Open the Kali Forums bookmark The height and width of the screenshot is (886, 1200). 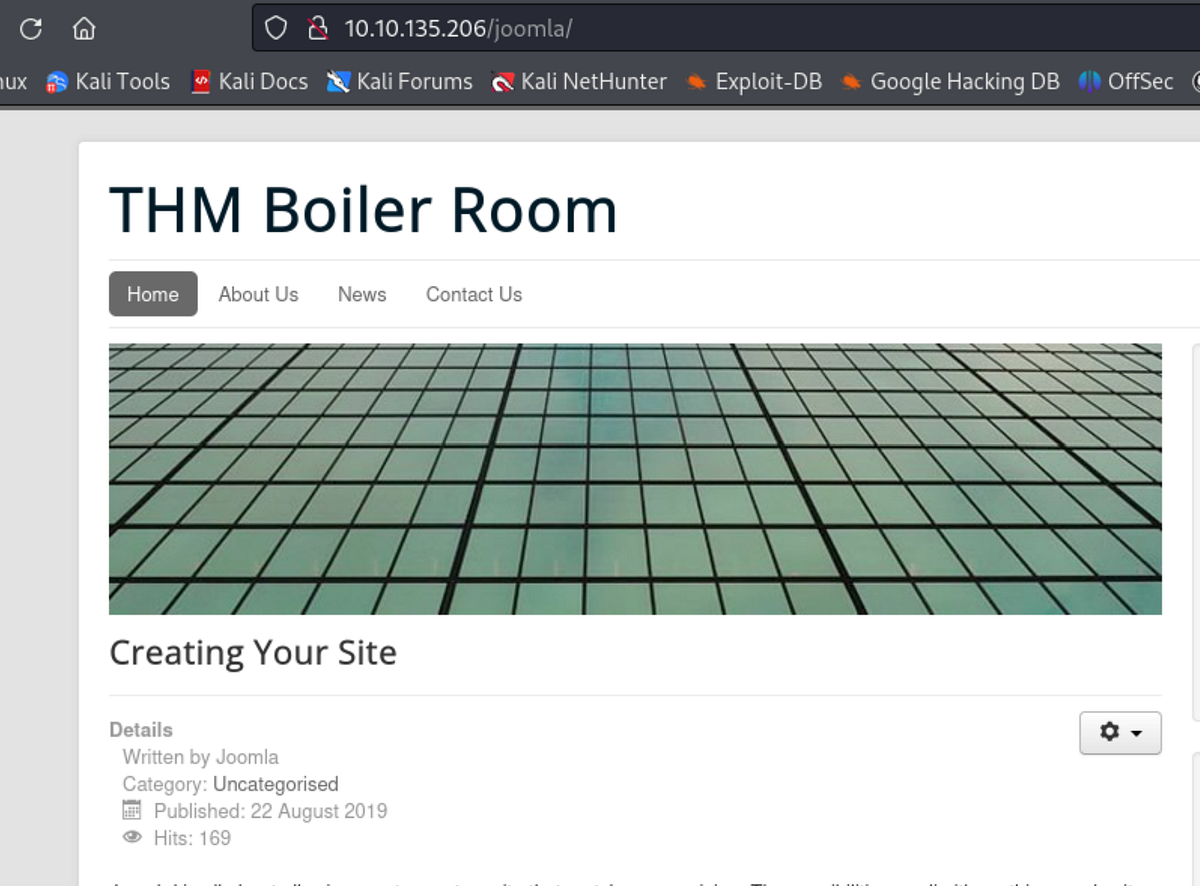click(x=398, y=82)
